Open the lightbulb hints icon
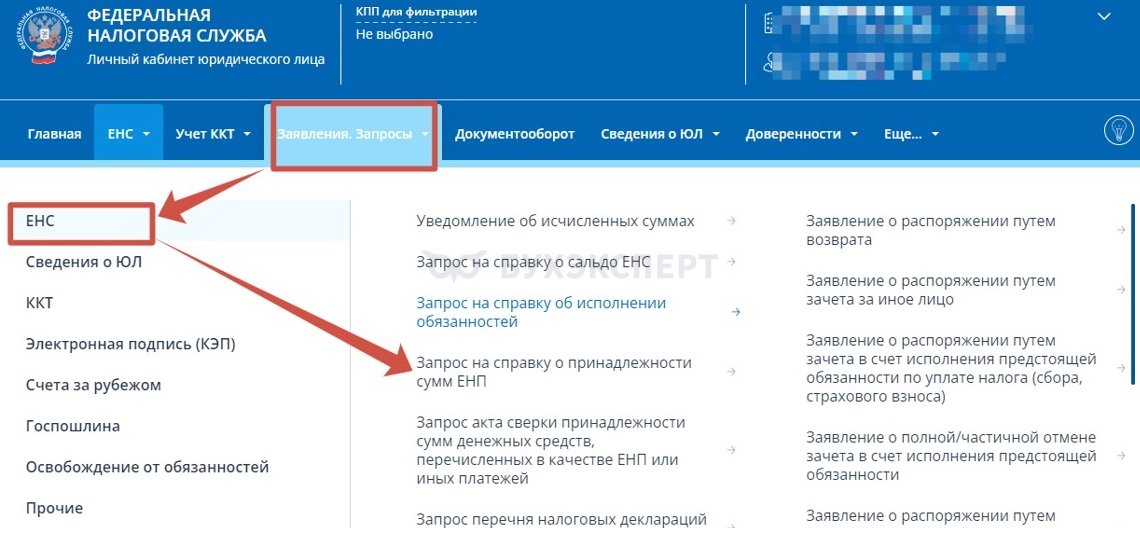 pos(1118,130)
